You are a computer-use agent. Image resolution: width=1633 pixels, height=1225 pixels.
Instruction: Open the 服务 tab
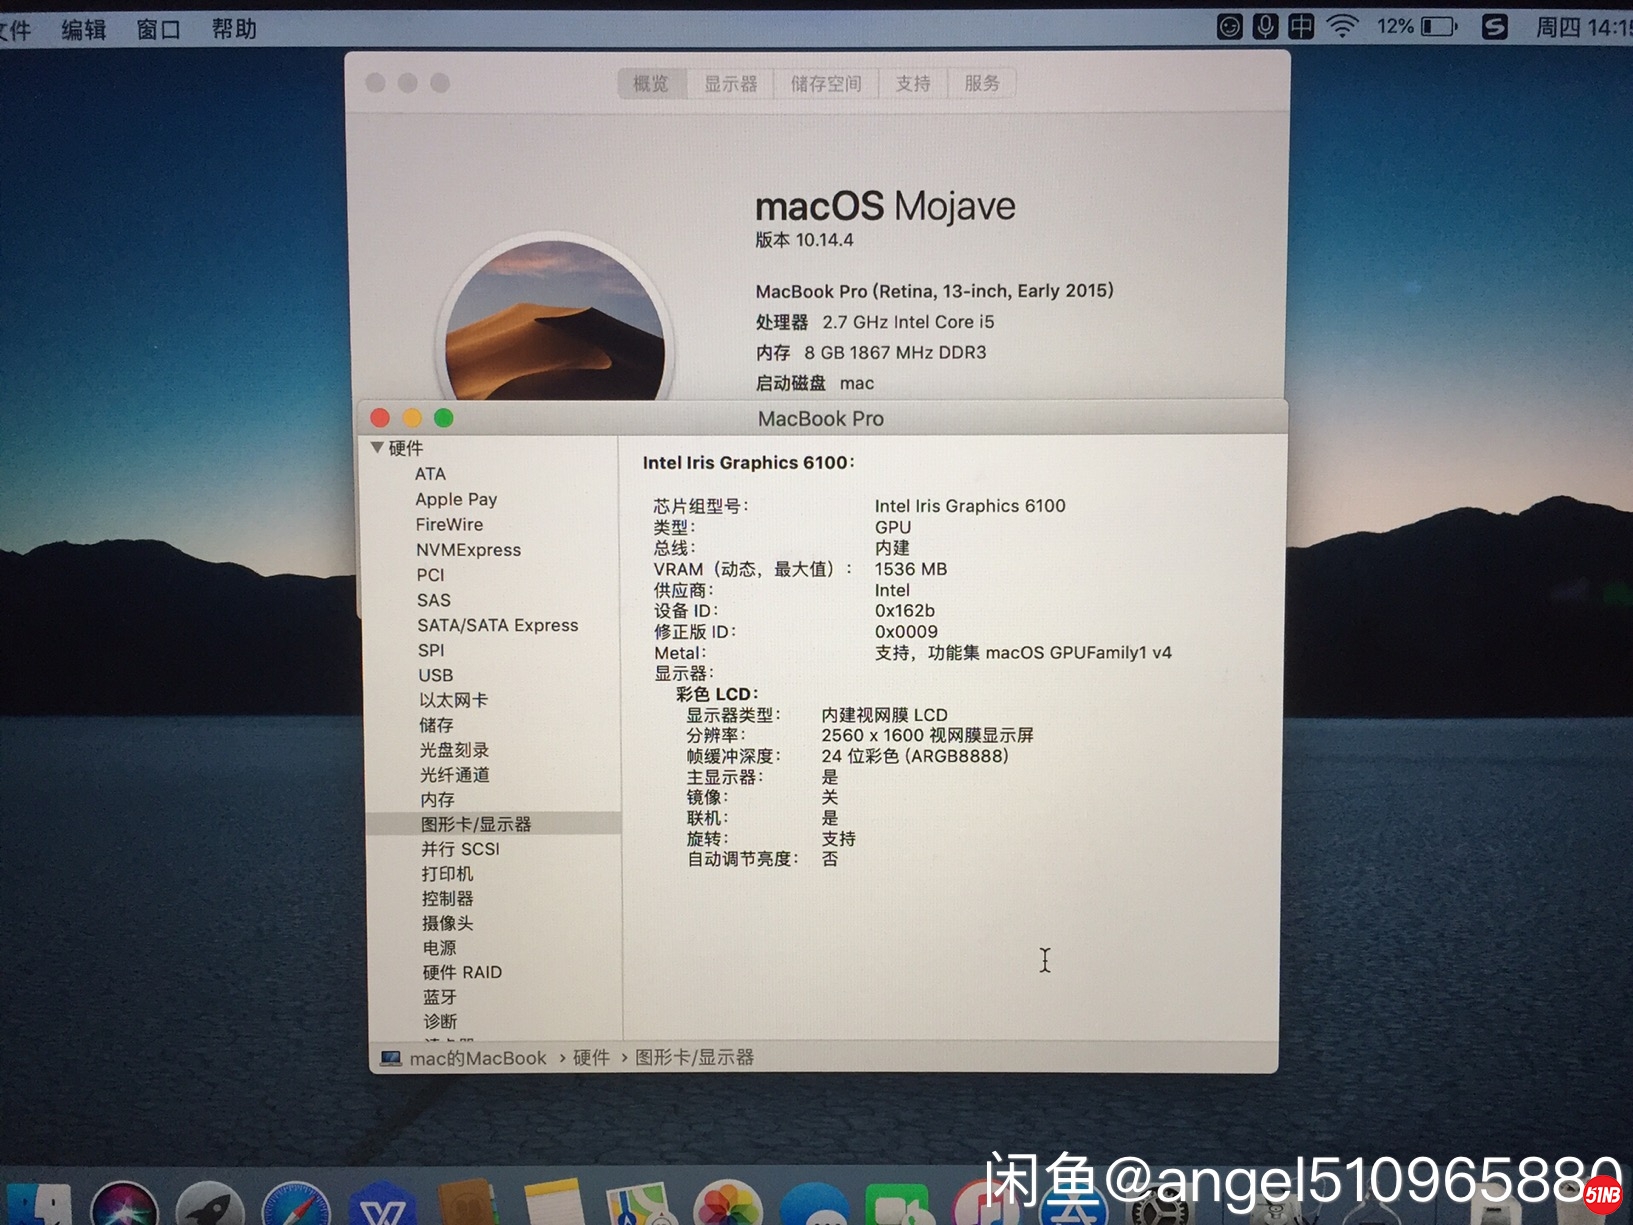coord(982,84)
